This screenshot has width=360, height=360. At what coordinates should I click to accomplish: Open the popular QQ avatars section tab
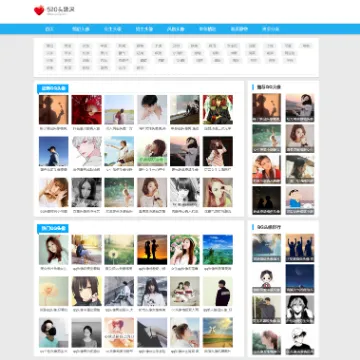coord(53,228)
